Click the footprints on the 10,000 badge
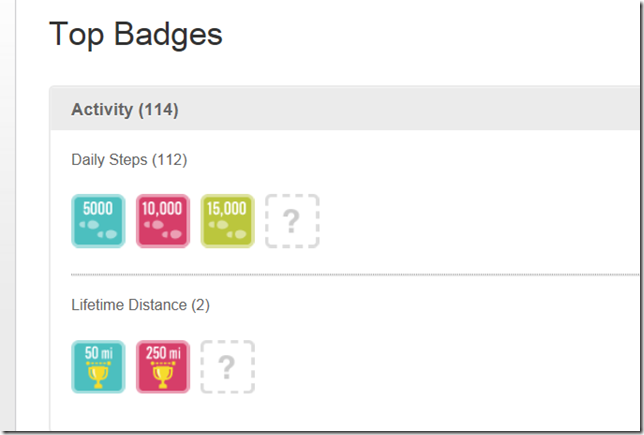This screenshot has height=435, width=644. (162, 230)
